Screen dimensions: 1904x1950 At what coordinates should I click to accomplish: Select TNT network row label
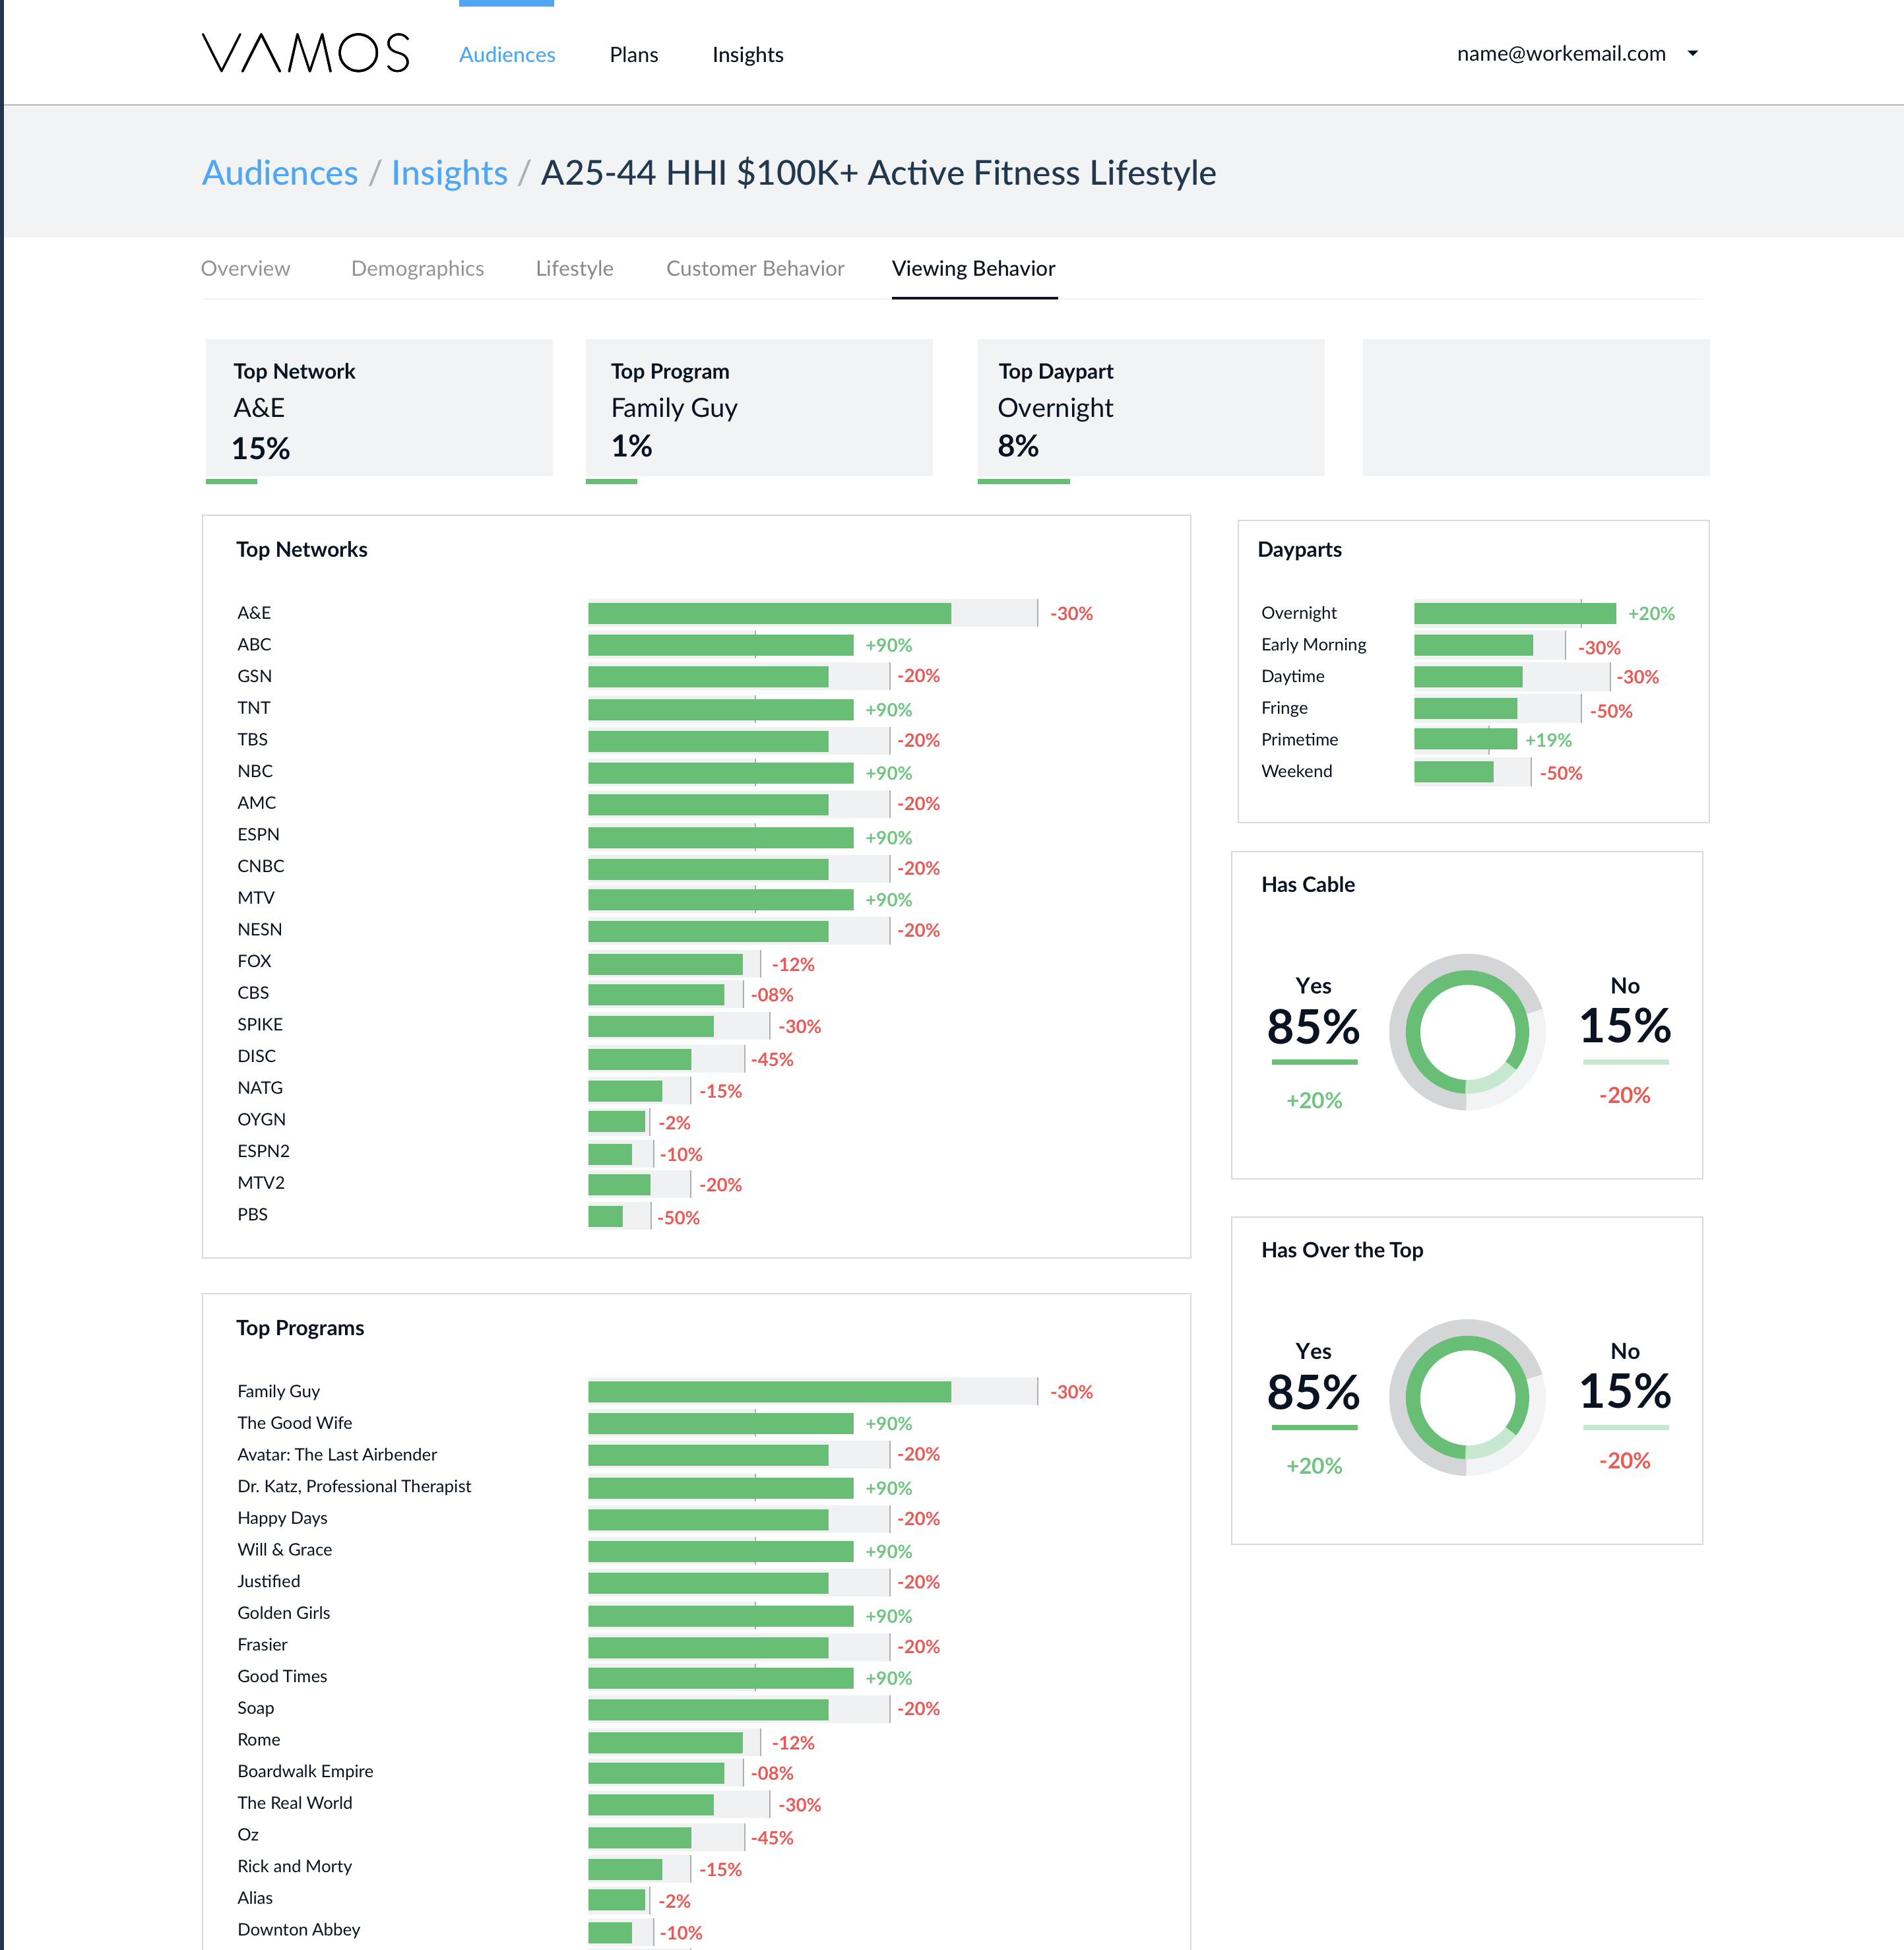tap(254, 708)
